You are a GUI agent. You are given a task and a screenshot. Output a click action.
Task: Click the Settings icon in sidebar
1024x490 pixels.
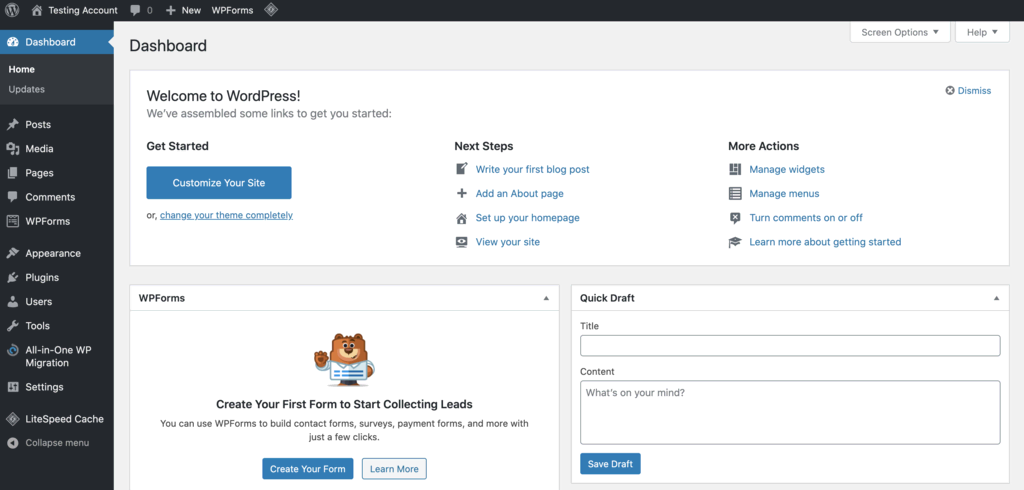[x=13, y=387]
